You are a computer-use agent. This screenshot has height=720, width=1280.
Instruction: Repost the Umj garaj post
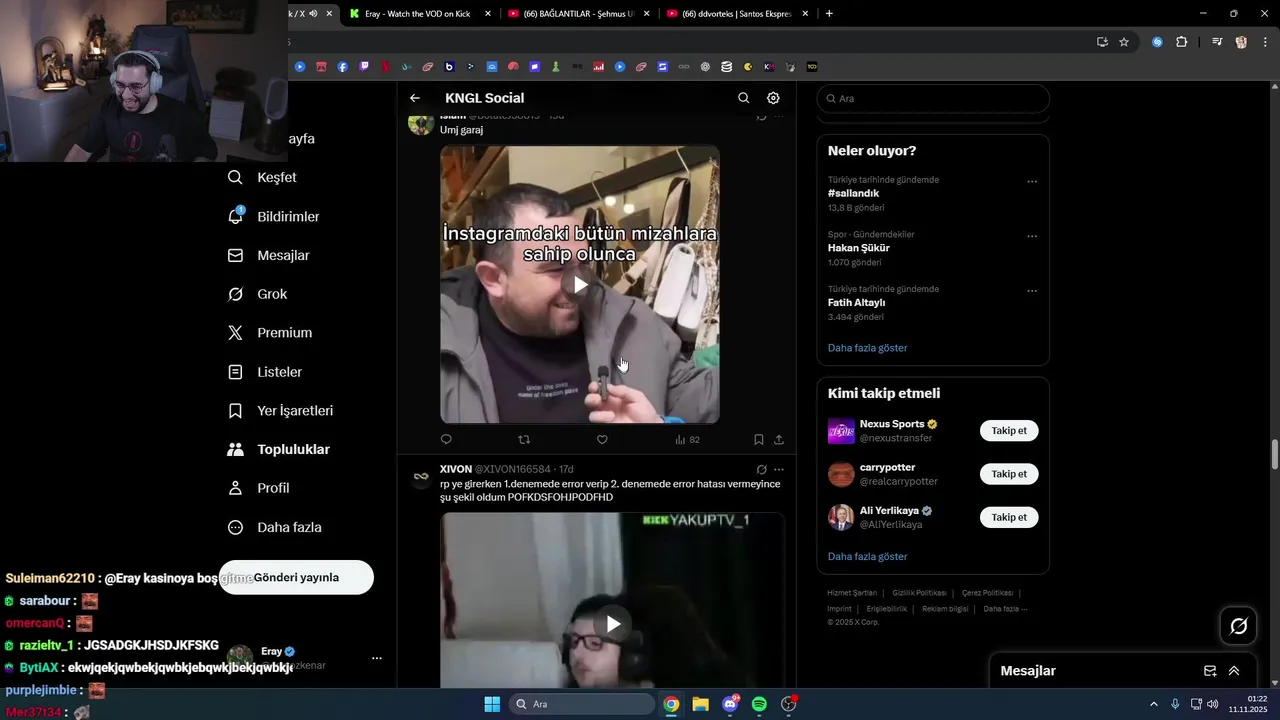tap(524, 439)
